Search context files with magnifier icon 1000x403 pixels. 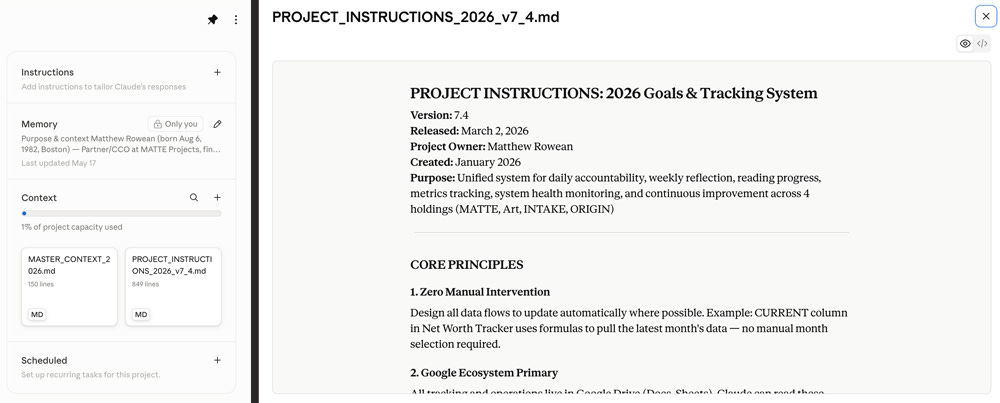pyautogui.click(x=194, y=198)
